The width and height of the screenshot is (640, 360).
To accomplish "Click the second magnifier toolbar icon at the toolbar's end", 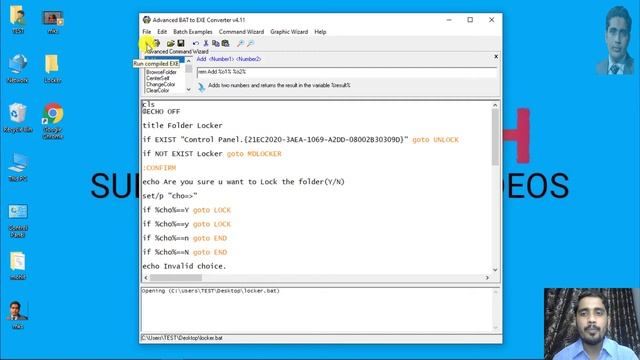I will click(251, 43).
